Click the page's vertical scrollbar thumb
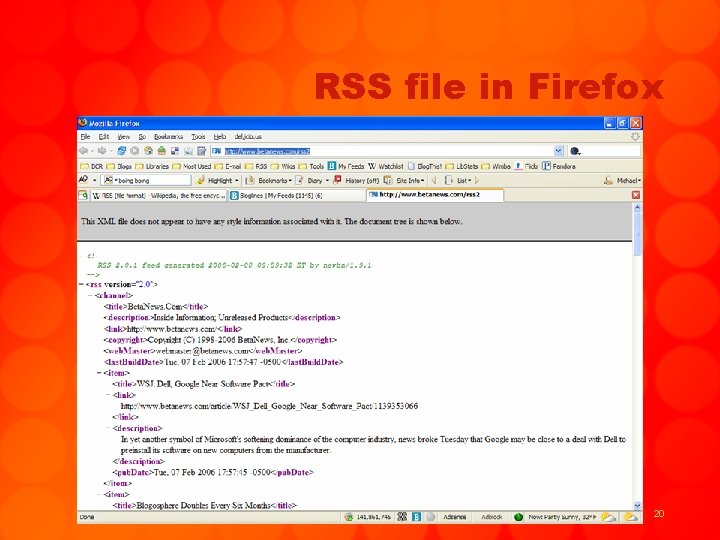The width and height of the screenshot is (720, 540). point(637,234)
